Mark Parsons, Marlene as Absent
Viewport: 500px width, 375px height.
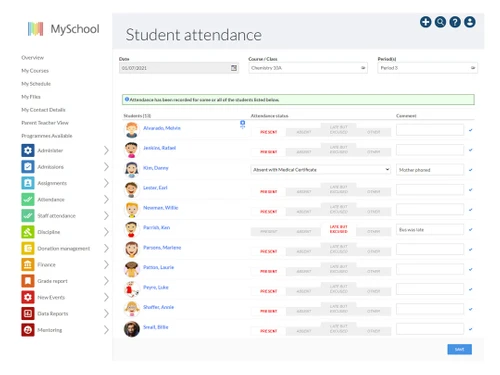click(x=304, y=251)
